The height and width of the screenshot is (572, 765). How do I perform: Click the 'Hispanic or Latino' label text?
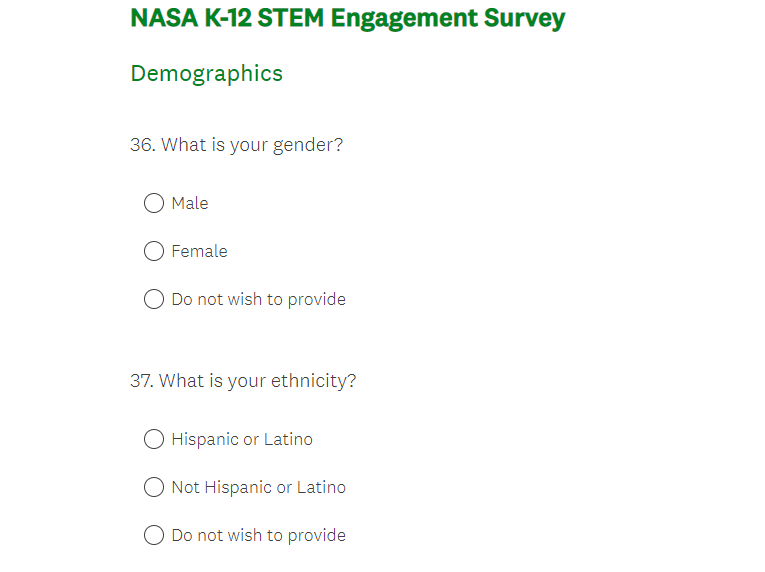pyautogui.click(x=242, y=439)
